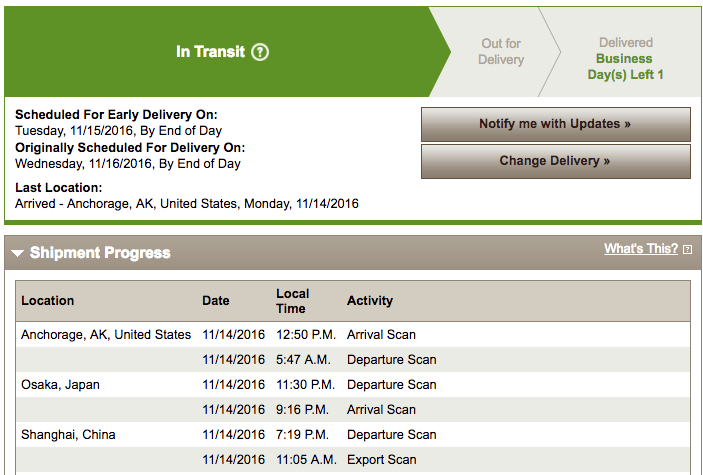Click the Shanghai, China location row

pos(68,435)
